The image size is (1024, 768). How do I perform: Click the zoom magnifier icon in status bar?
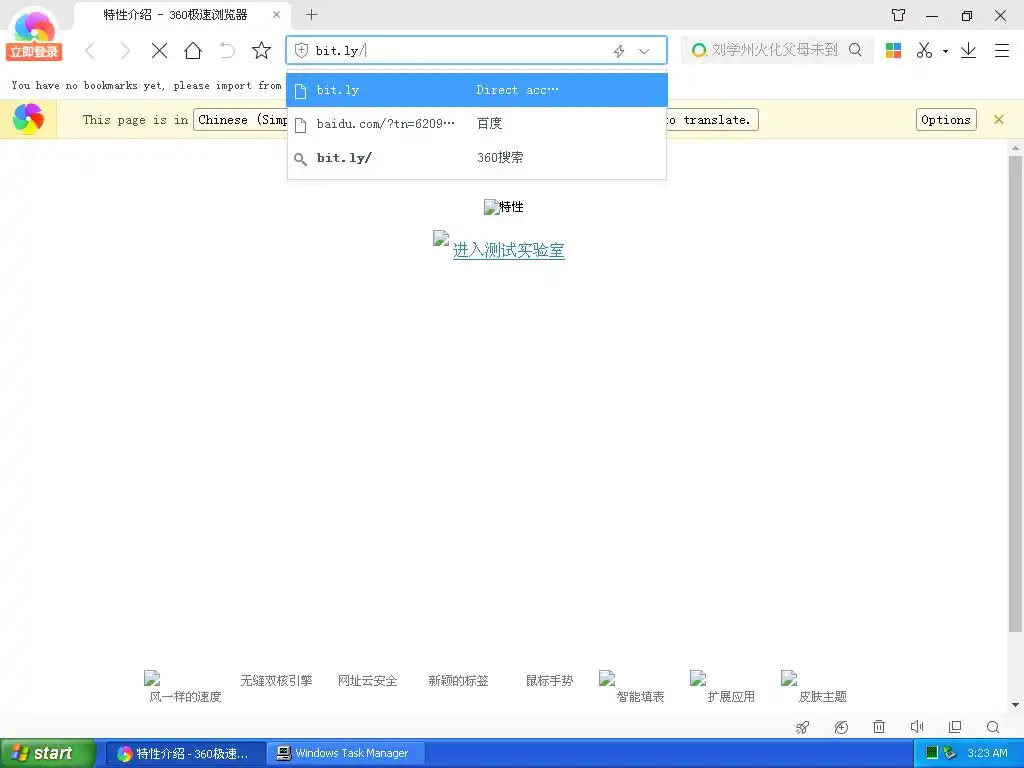pyautogui.click(x=993, y=727)
